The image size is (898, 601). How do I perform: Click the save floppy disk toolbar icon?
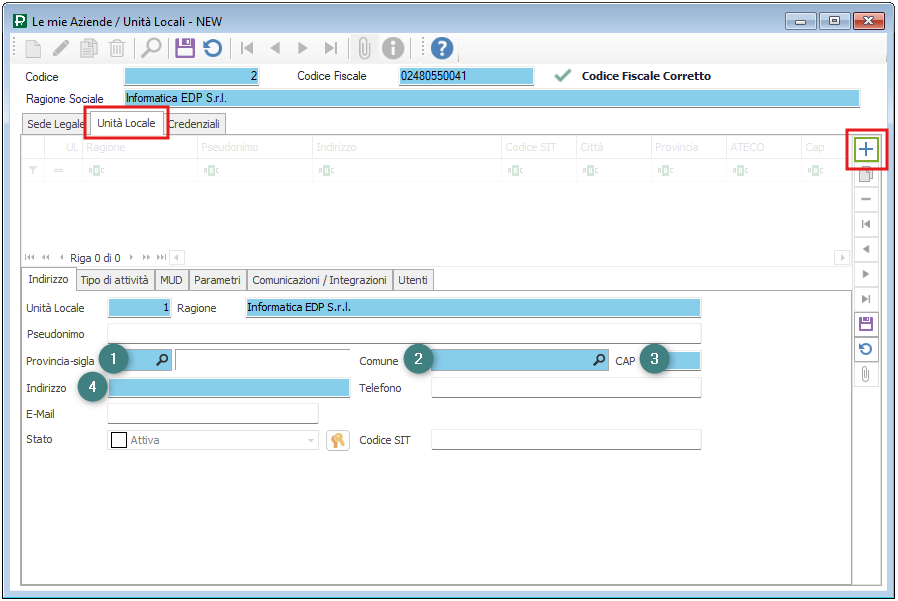184,48
